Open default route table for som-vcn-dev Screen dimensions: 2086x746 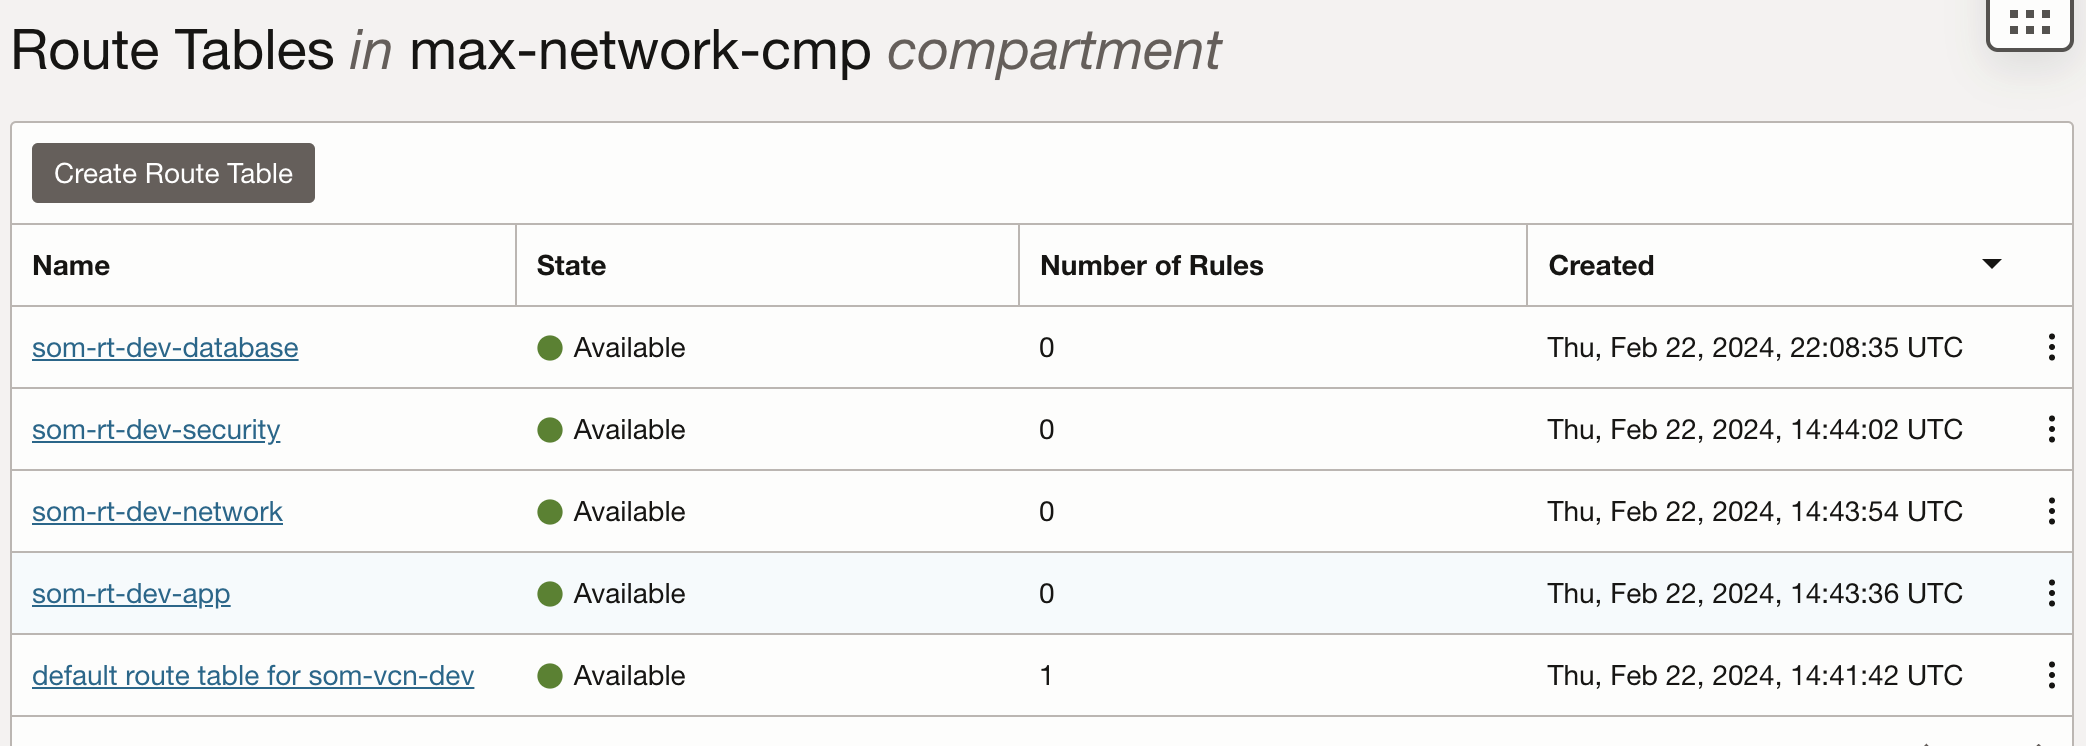coord(253,676)
